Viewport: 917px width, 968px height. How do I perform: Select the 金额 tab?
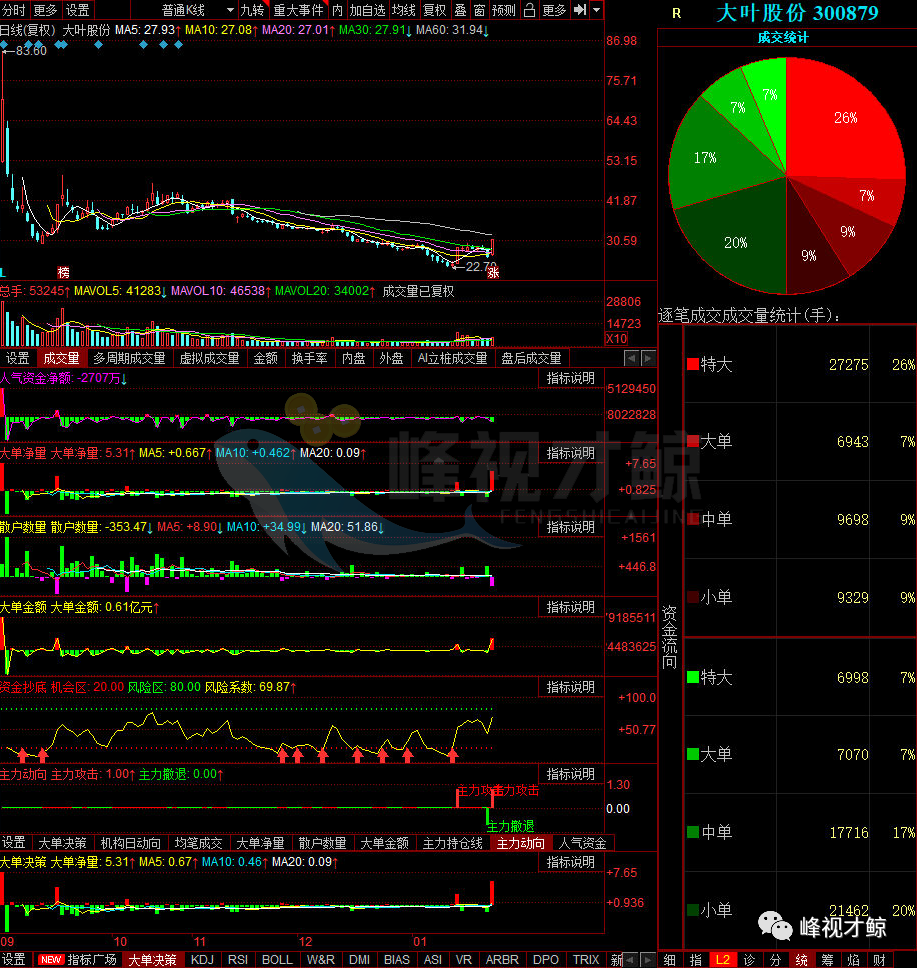(266, 358)
